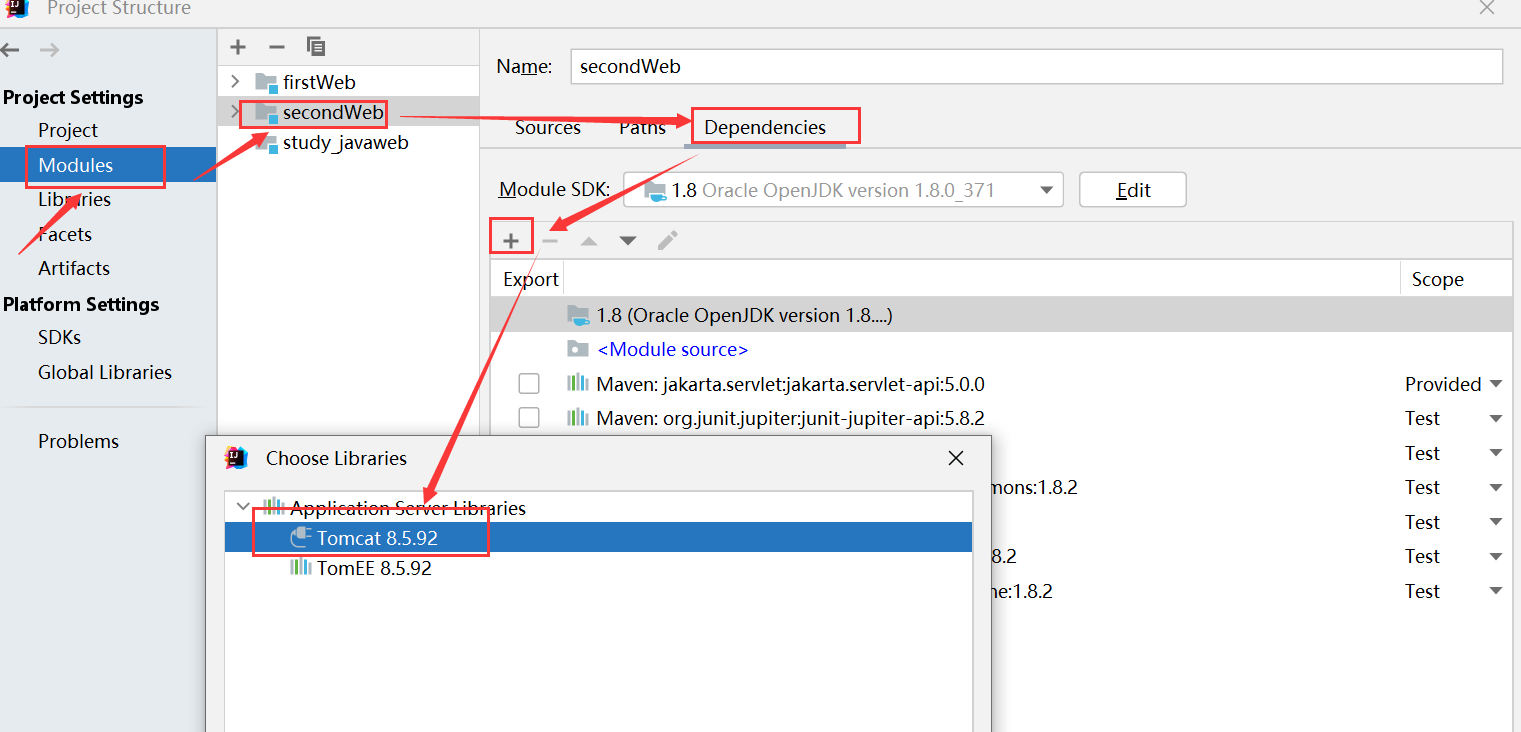
Task: Remove dependency with the minus button
Action: [550, 240]
